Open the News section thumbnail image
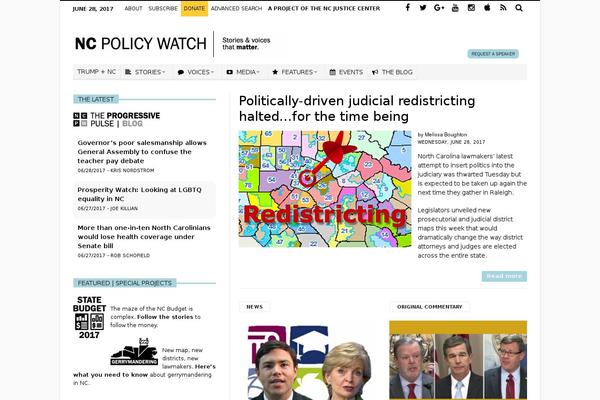The image size is (600, 400). (309, 361)
